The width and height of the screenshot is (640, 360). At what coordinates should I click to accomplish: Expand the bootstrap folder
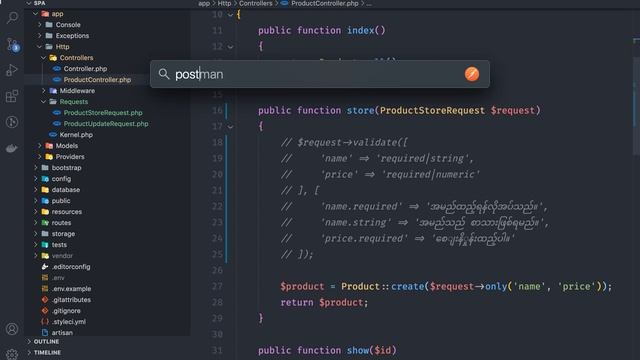click(x=36, y=168)
